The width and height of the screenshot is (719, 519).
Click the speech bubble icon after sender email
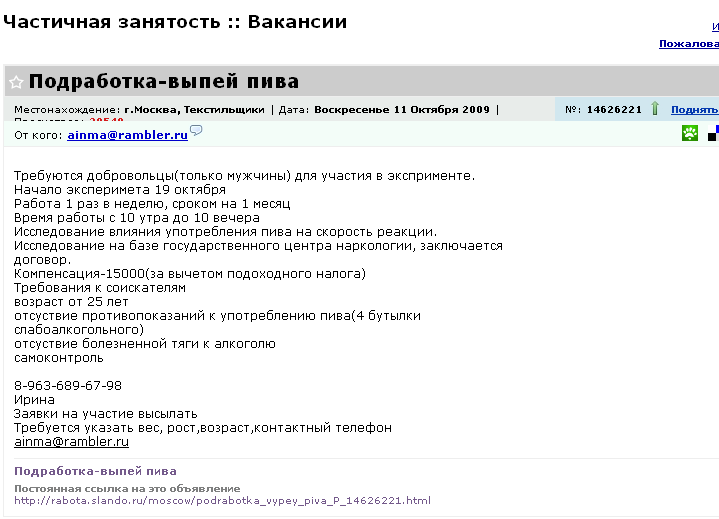pyautogui.click(x=196, y=131)
